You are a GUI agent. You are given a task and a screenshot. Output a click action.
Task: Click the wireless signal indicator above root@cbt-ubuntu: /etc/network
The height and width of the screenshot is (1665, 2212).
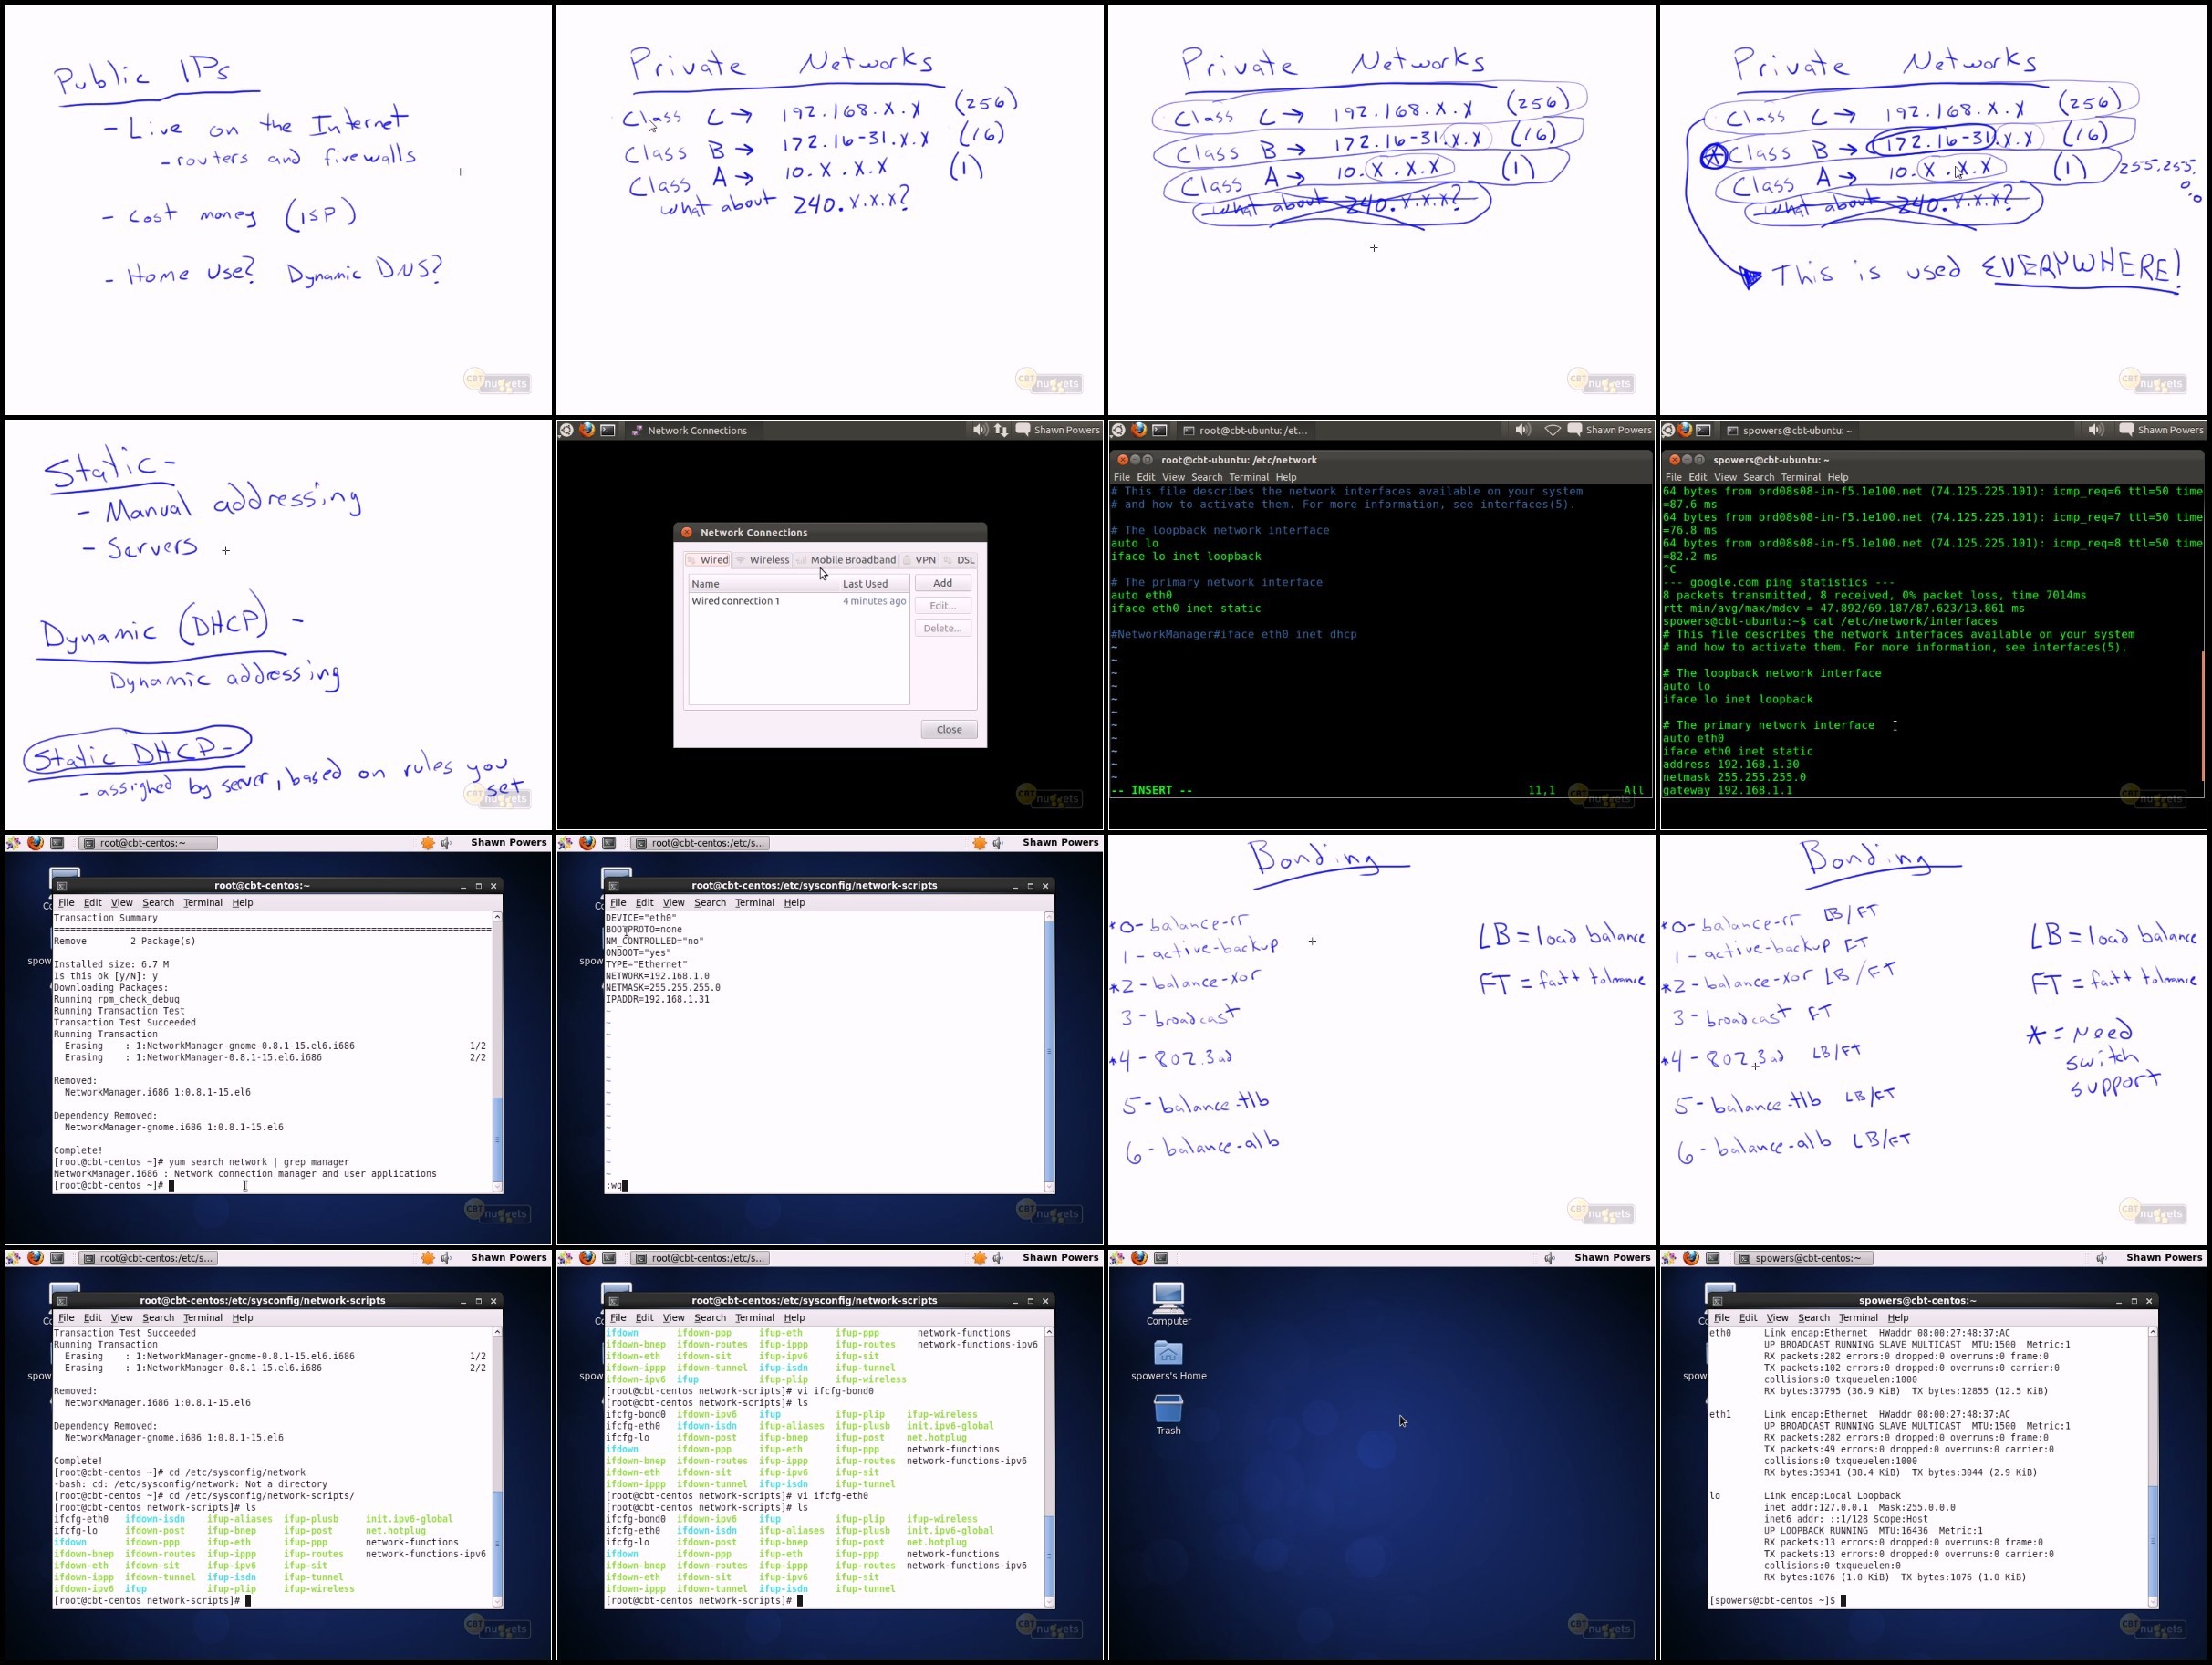pyautogui.click(x=1553, y=430)
